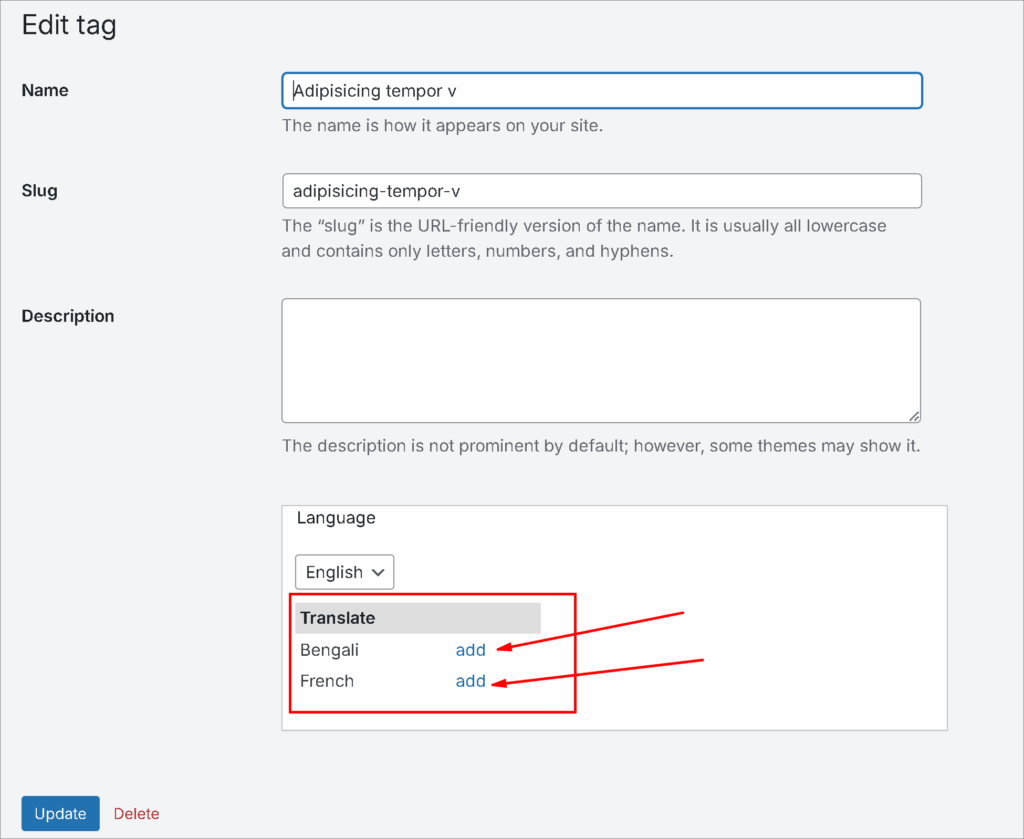Open the English language dropdown
Image resolution: width=1024 pixels, height=839 pixels.
(x=344, y=572)
